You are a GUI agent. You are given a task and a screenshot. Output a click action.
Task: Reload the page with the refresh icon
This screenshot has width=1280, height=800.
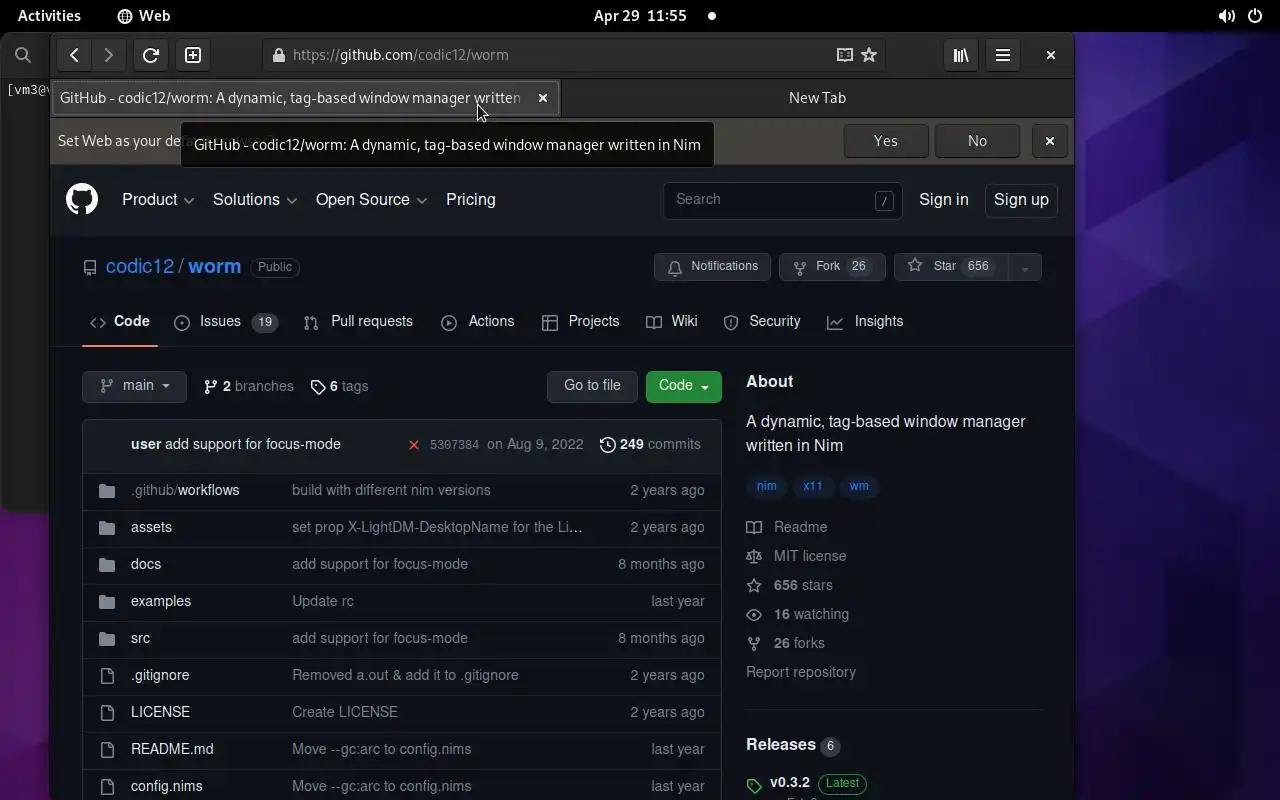point(151,55)
